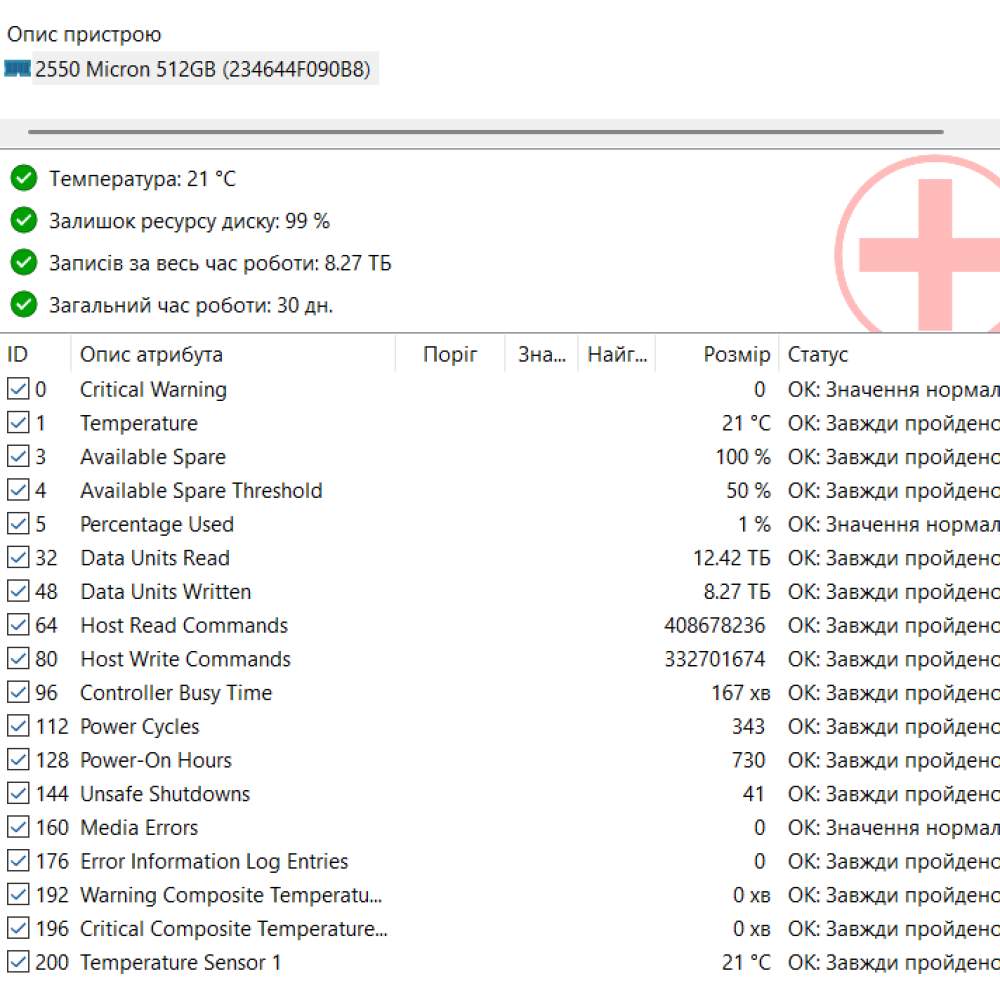
Task: Disable the Available Spare checkbox
Action: (18, 456)
